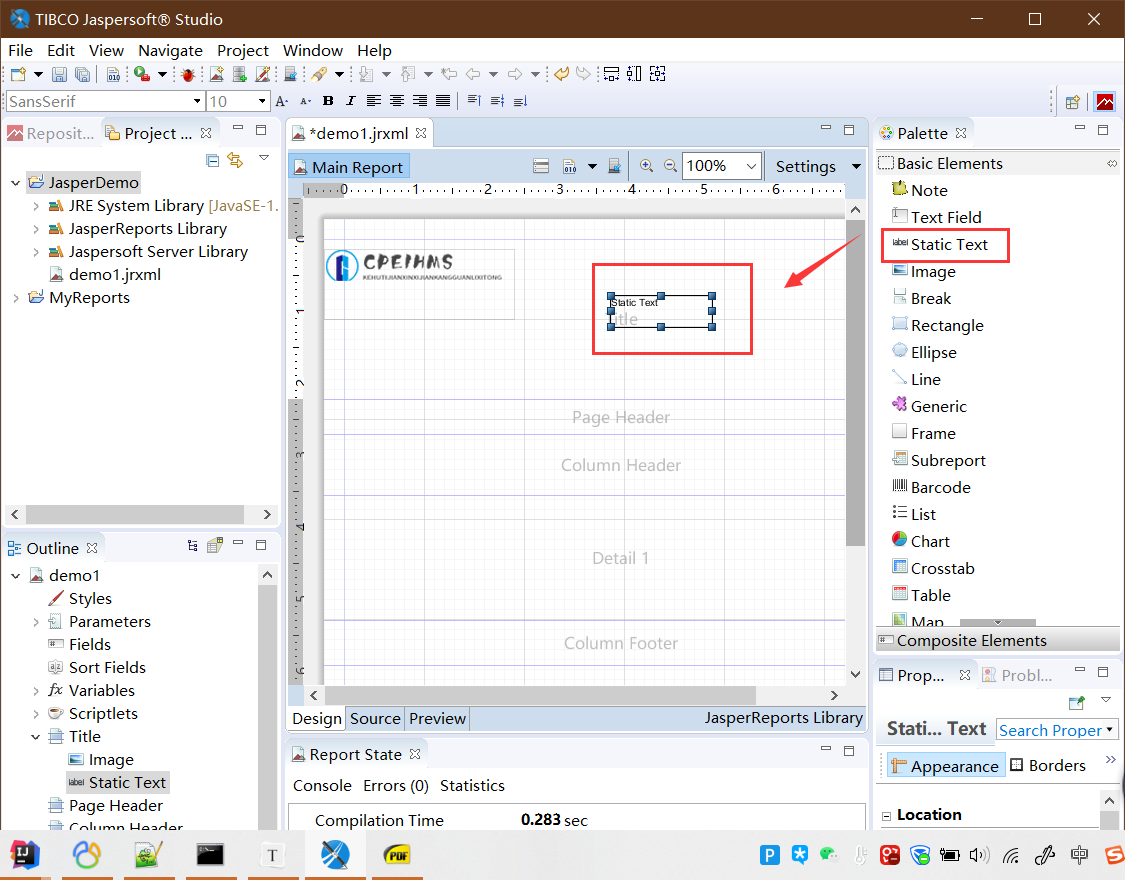Select the Static Text element in the Palette
The width and height of the screenshot is (1125, 880).
(944, 244)
